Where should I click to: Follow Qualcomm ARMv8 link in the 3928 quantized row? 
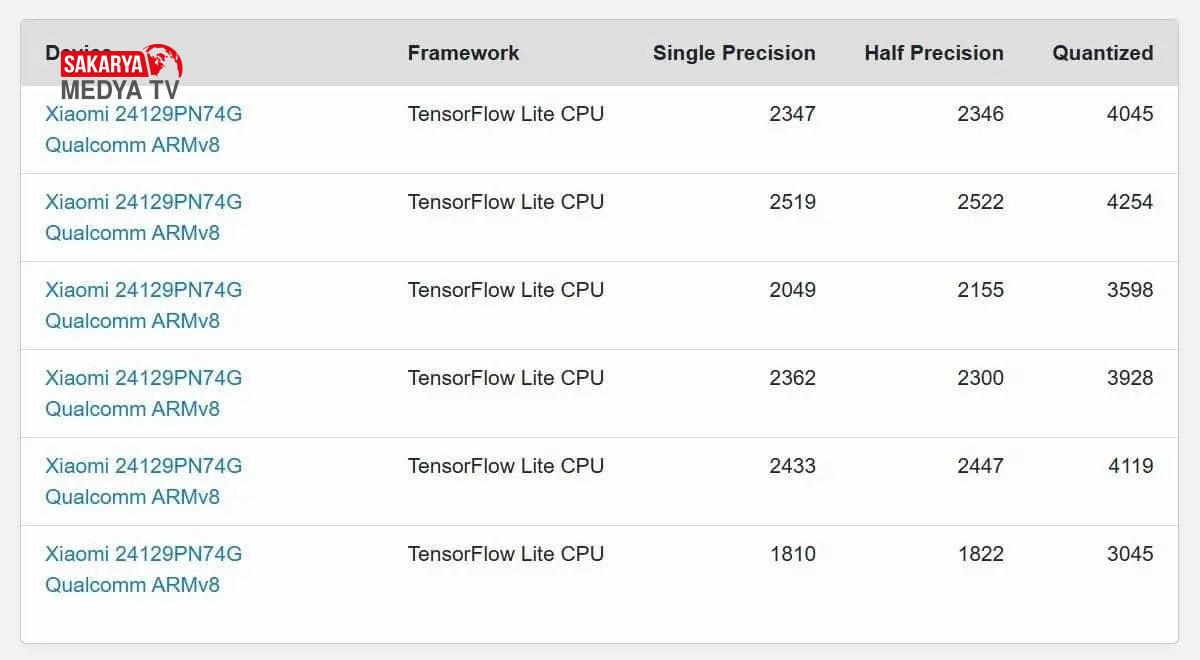click(132, 409)
